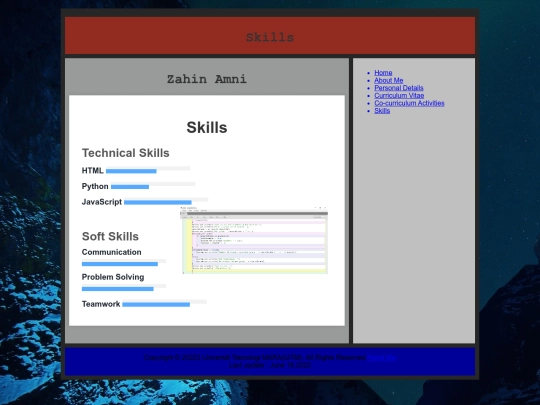Click the 'Problem Solving' skill label
The width and height of the screenshot is (540, 405).
click(x=113, y=277)
